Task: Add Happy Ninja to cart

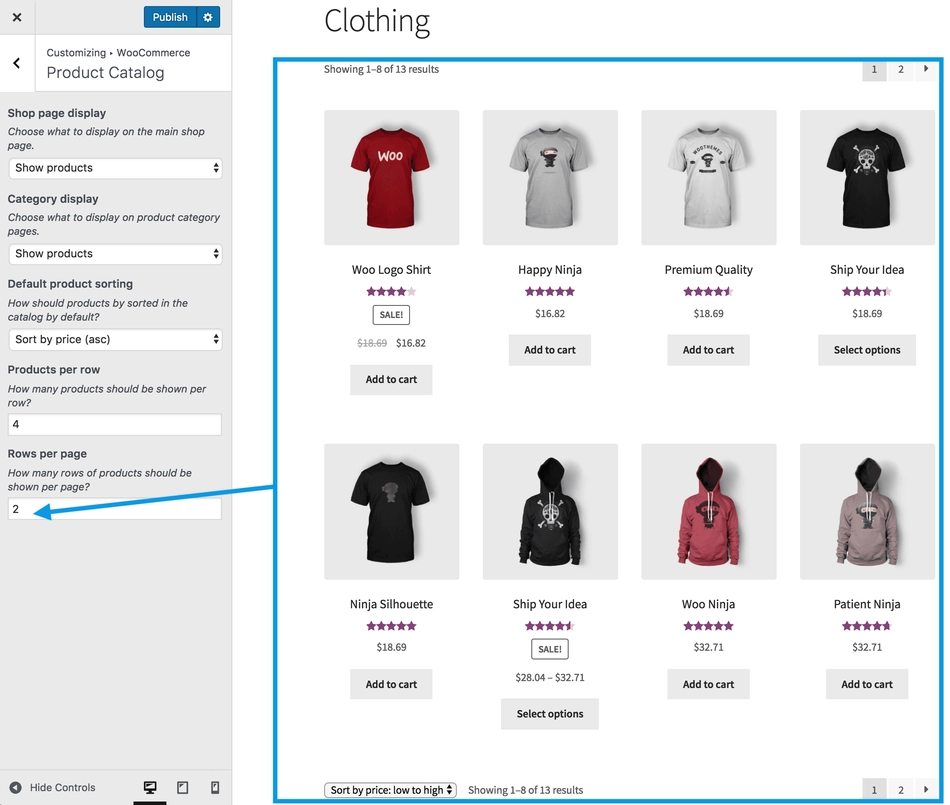Action: [550, 350]
